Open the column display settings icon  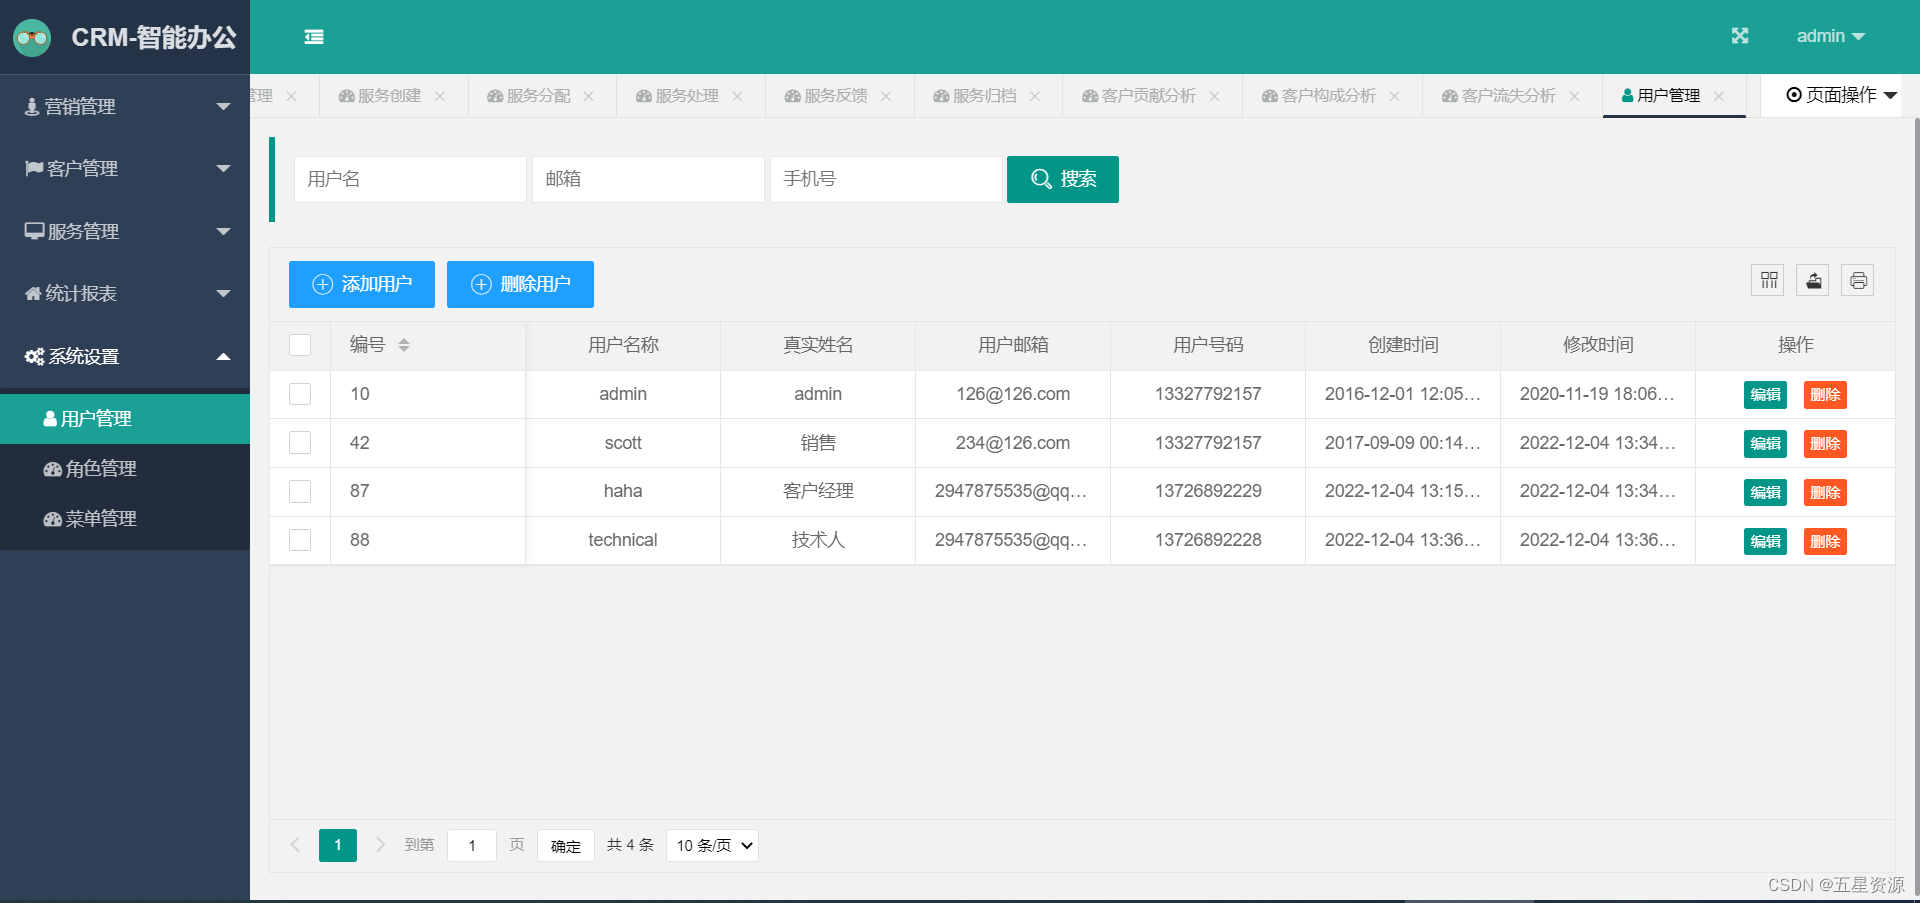tap(1767, 280)
